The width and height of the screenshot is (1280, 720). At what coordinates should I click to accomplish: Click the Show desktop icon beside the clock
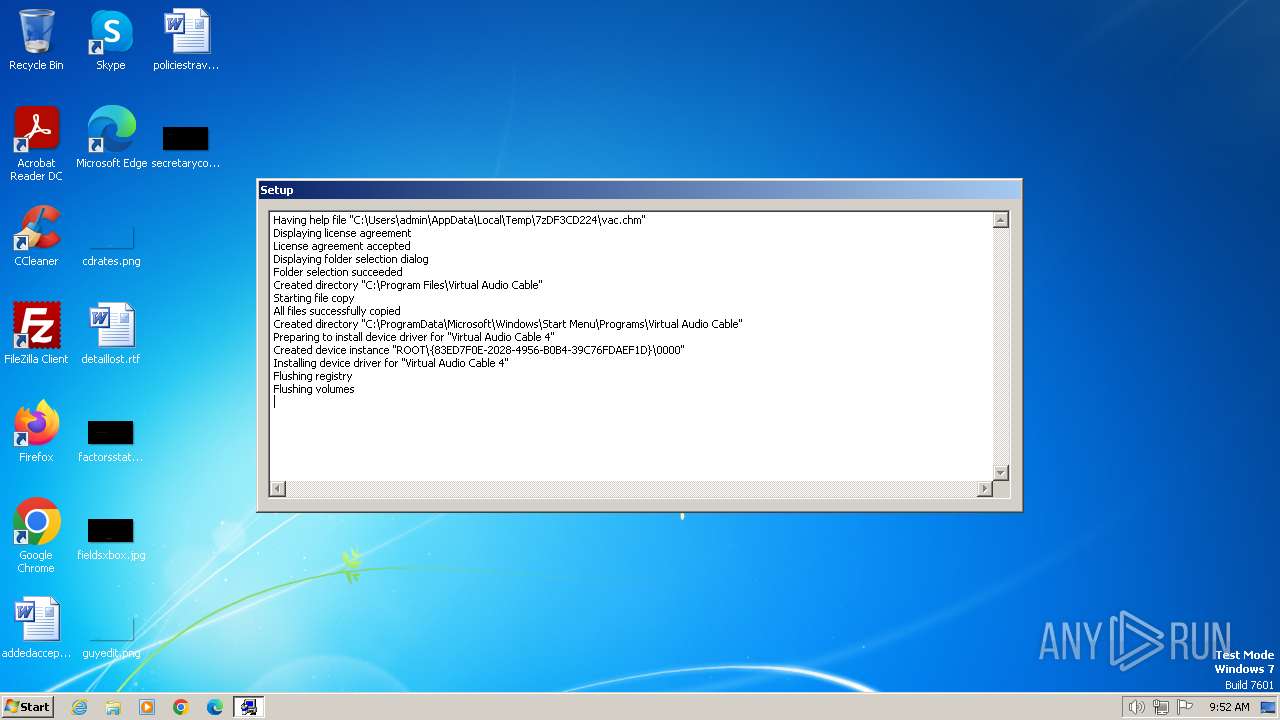click(1268, 707)
